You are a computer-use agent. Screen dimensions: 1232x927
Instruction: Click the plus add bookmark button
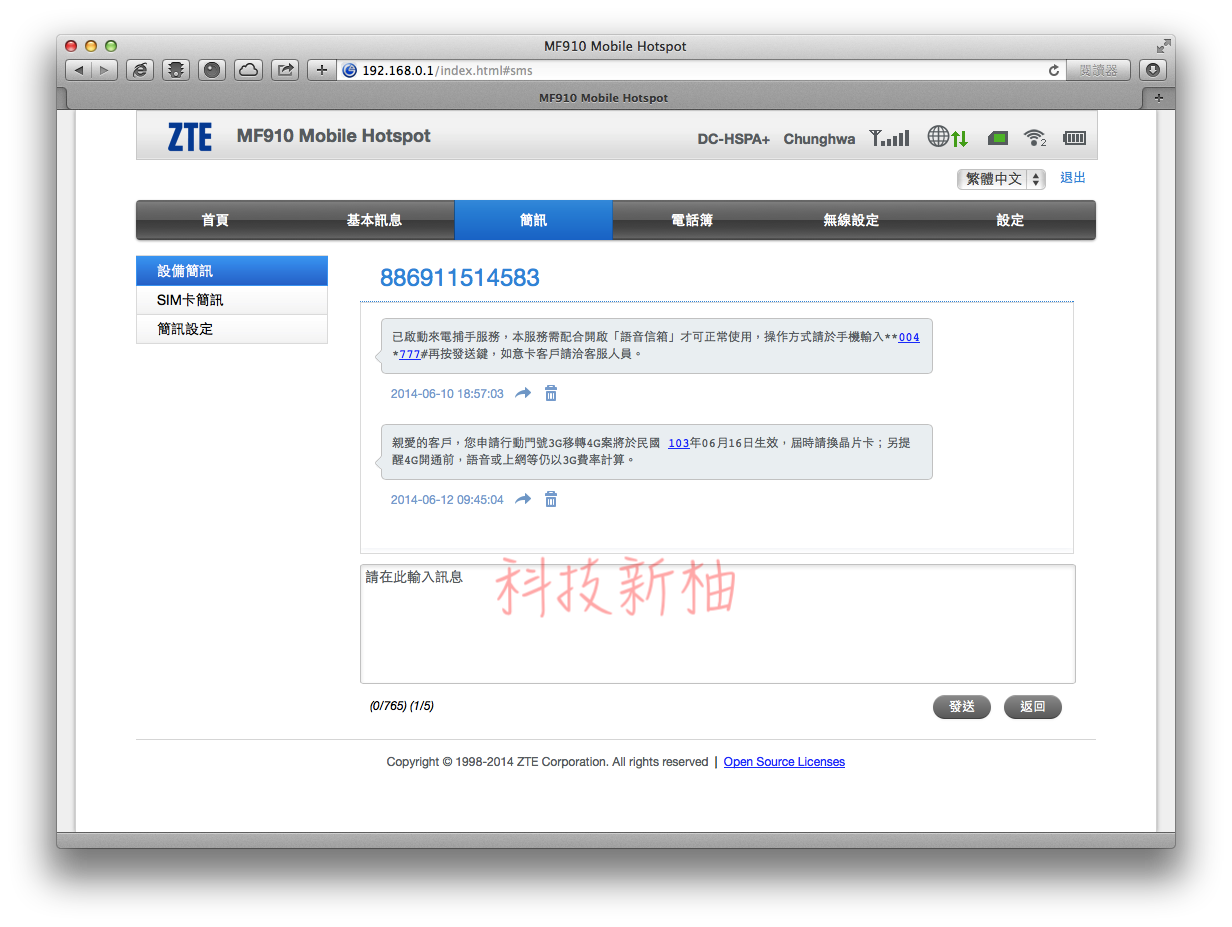321,70
